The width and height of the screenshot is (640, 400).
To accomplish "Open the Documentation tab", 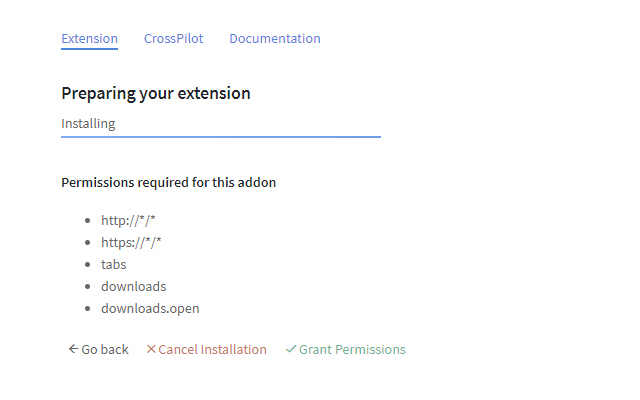I will click(x=274, y=39).
